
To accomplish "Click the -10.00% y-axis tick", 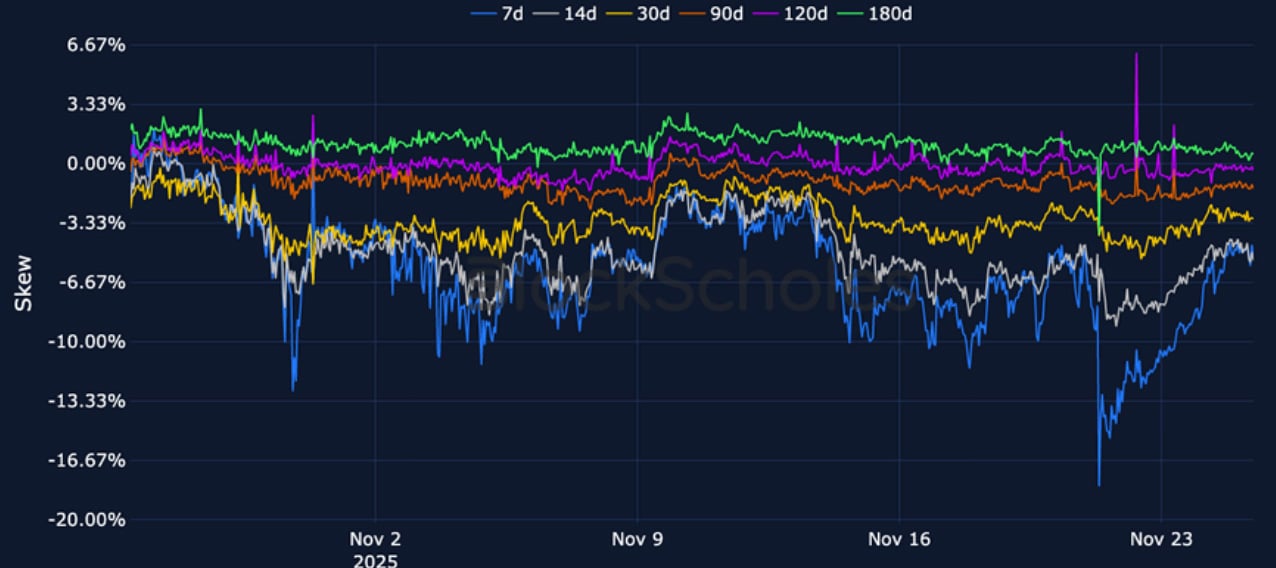I will (64, 342).
